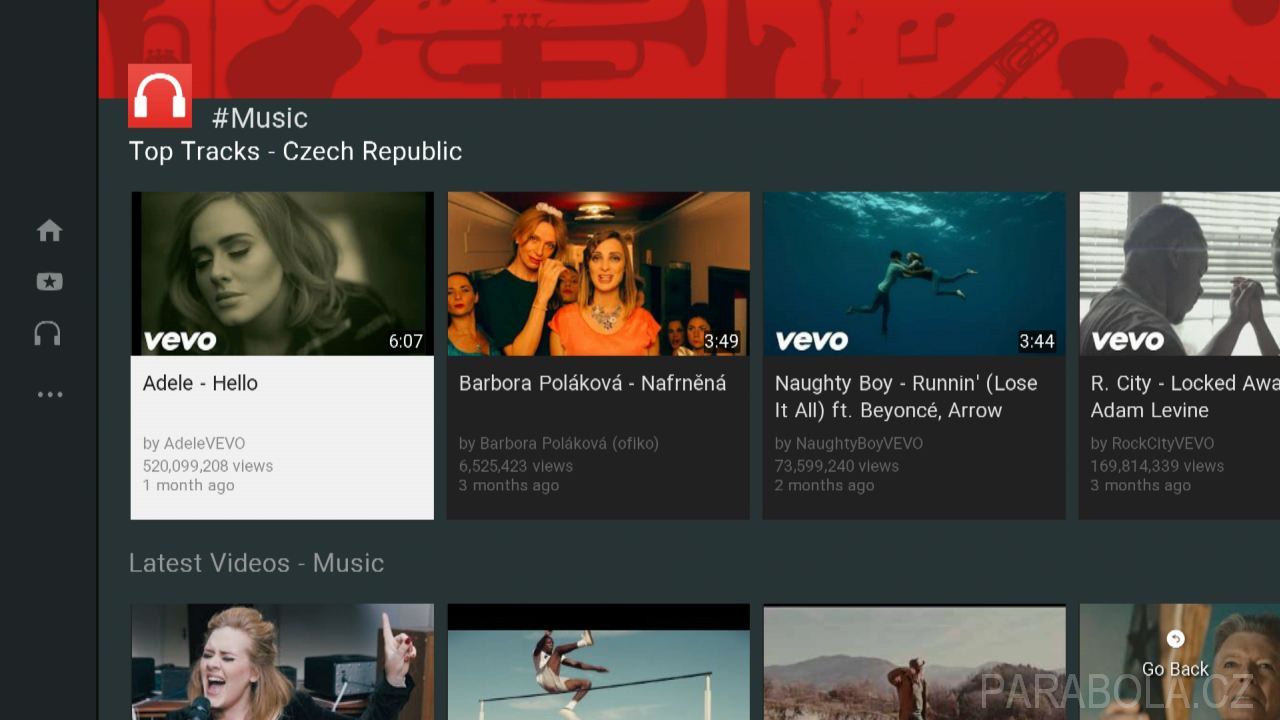This screenshot has height=720, width=1280.
Task: Click the 73,599,240 views text
Action: point(836,466)
